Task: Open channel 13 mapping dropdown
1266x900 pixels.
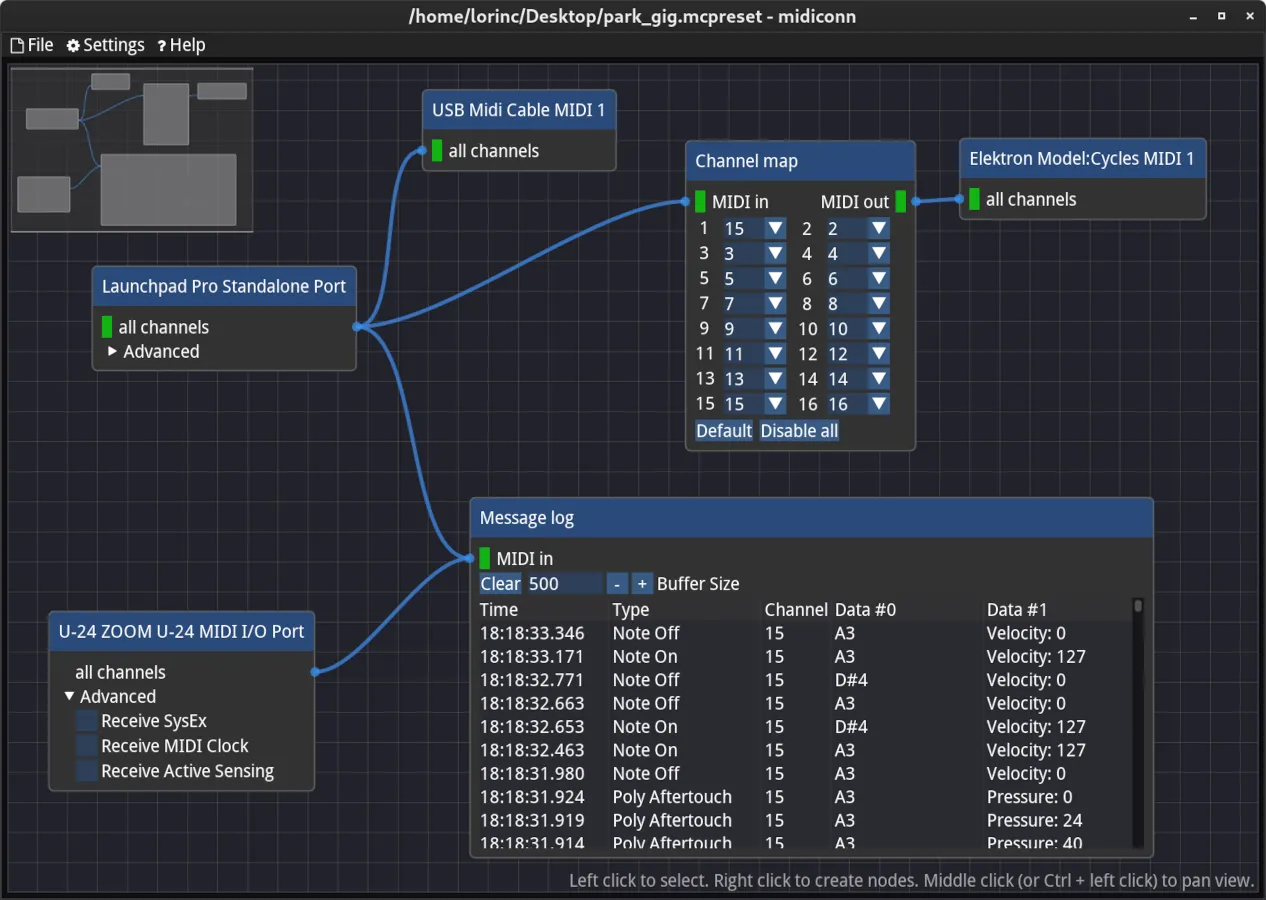Action: (775, 379)
